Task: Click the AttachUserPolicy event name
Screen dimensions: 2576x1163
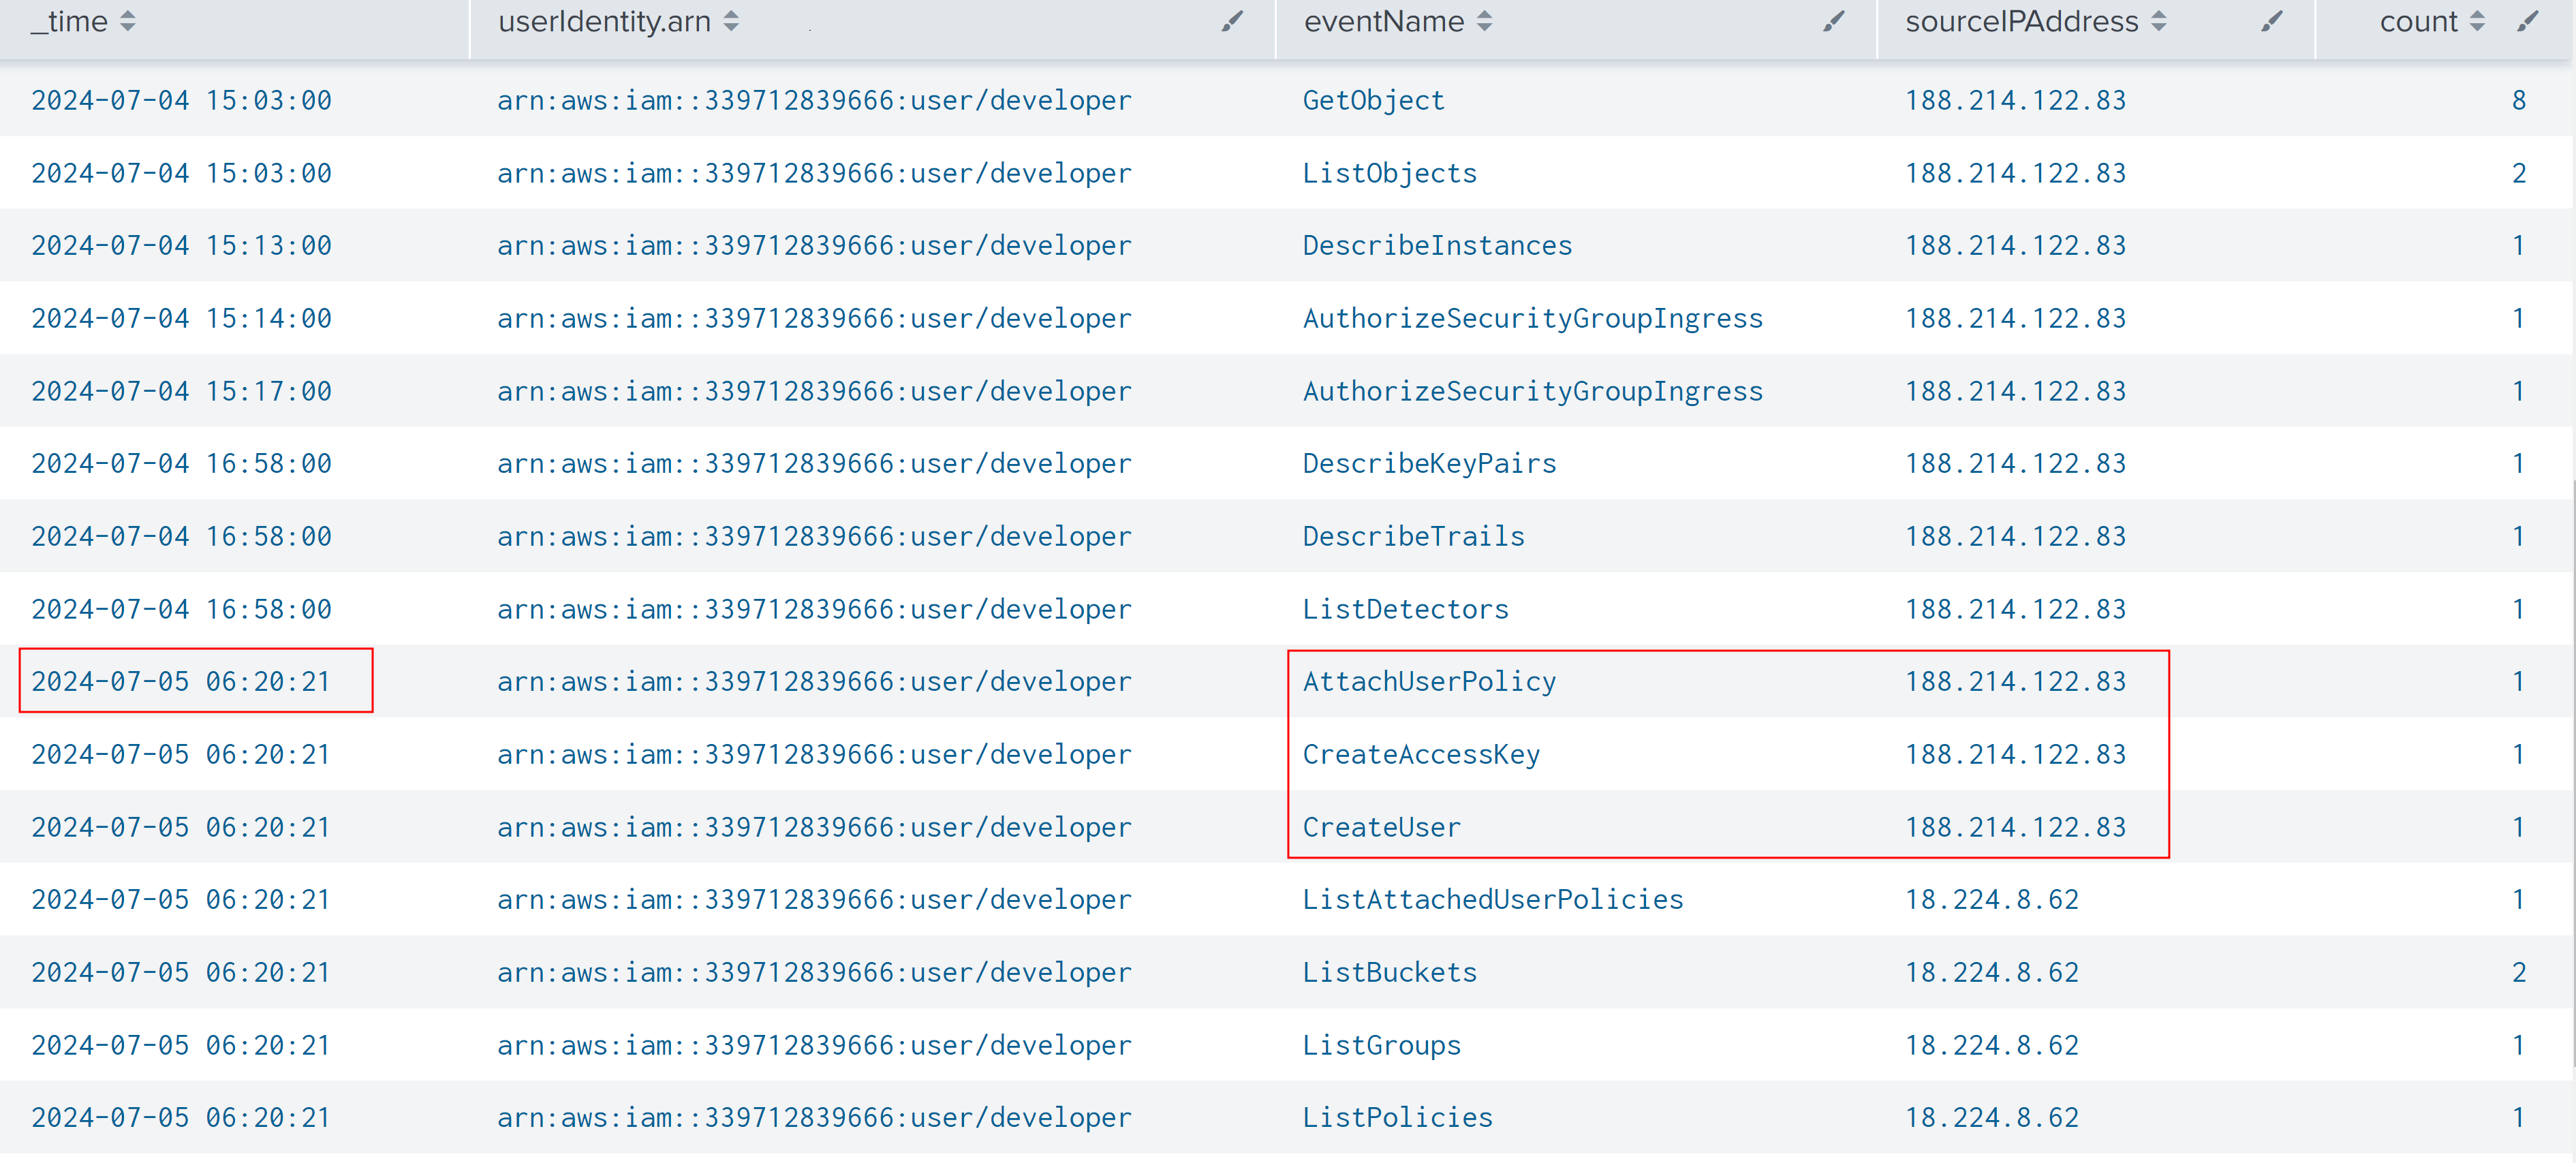Action: pos(1429,681)
